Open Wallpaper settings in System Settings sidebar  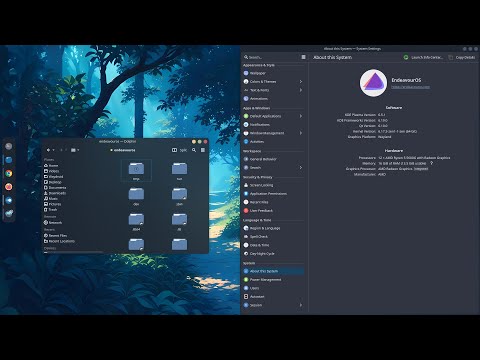(x=273, y=73)
